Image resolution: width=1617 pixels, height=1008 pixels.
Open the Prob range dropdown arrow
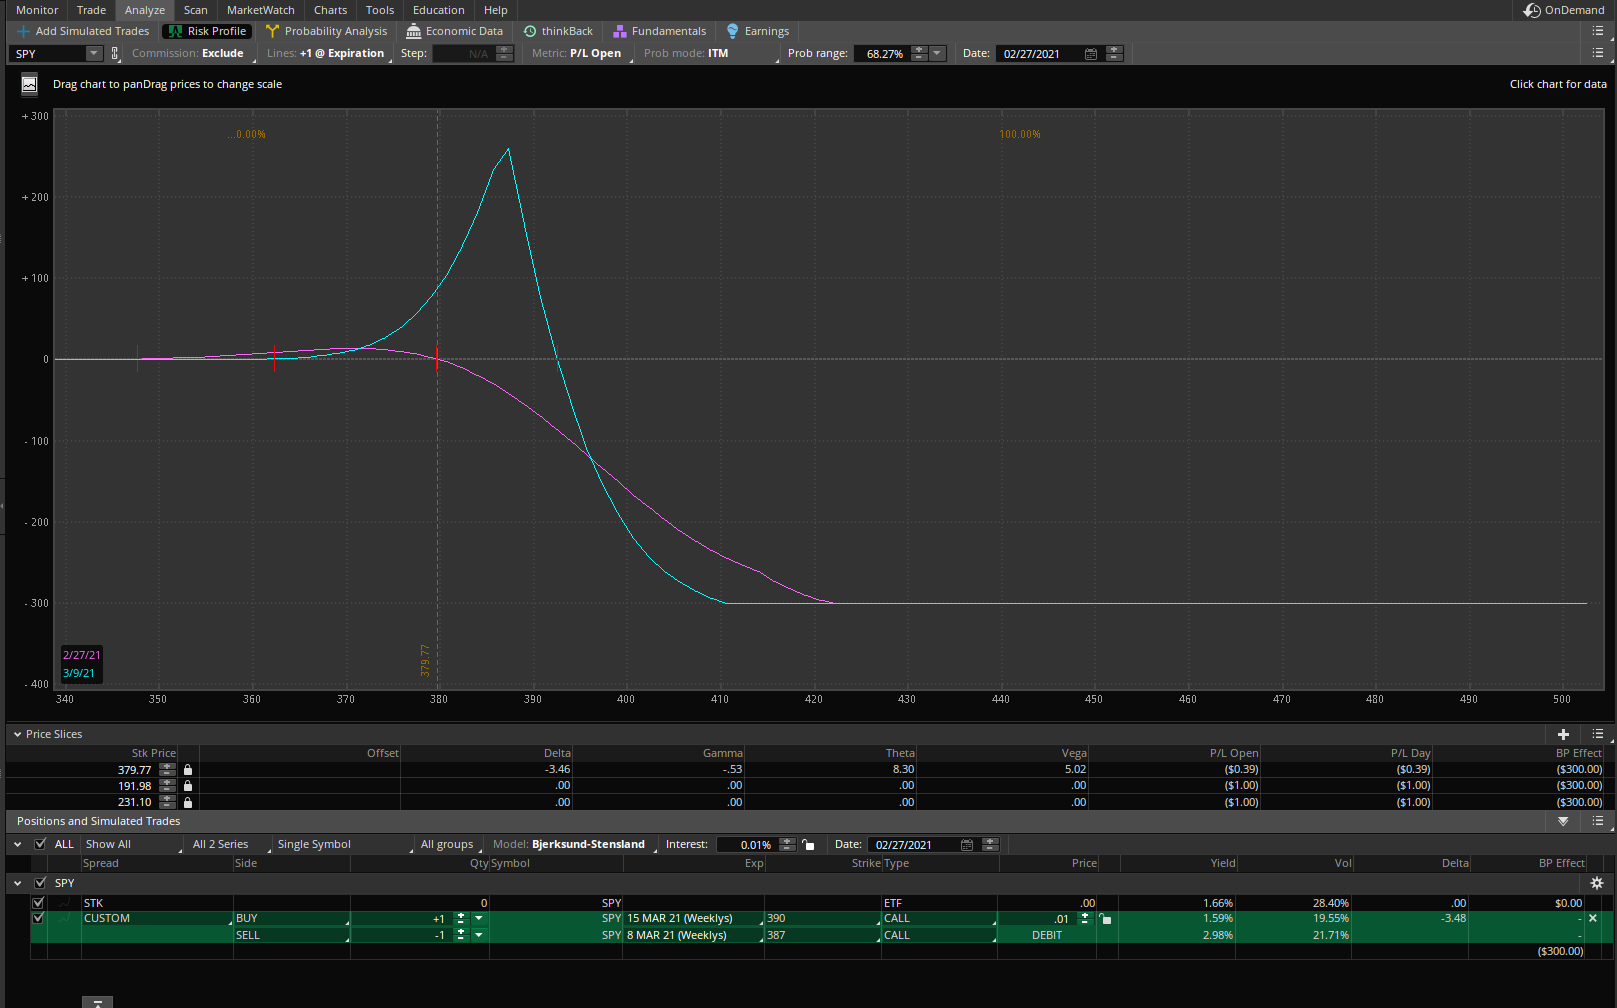(x=938, y=54)
